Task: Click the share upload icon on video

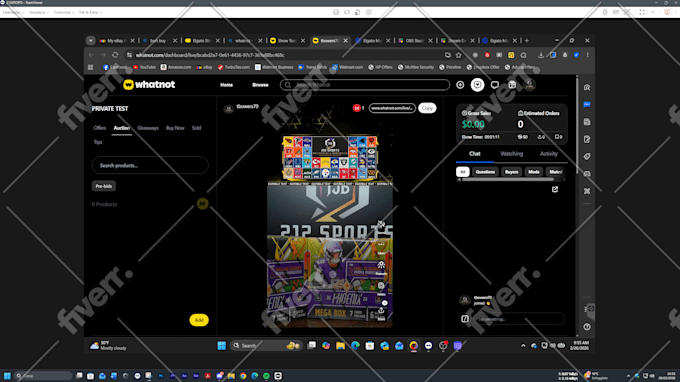Action: (381, 310)
